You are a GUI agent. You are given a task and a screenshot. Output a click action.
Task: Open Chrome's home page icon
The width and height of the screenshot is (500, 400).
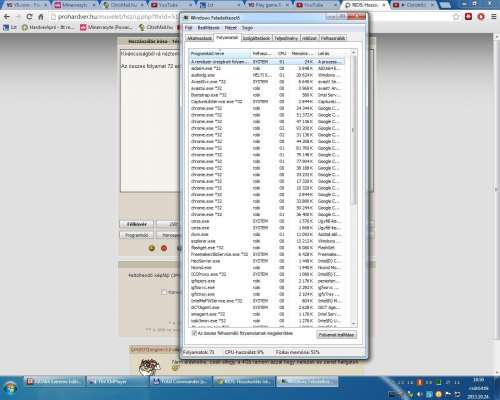click(x=41, y=17)
